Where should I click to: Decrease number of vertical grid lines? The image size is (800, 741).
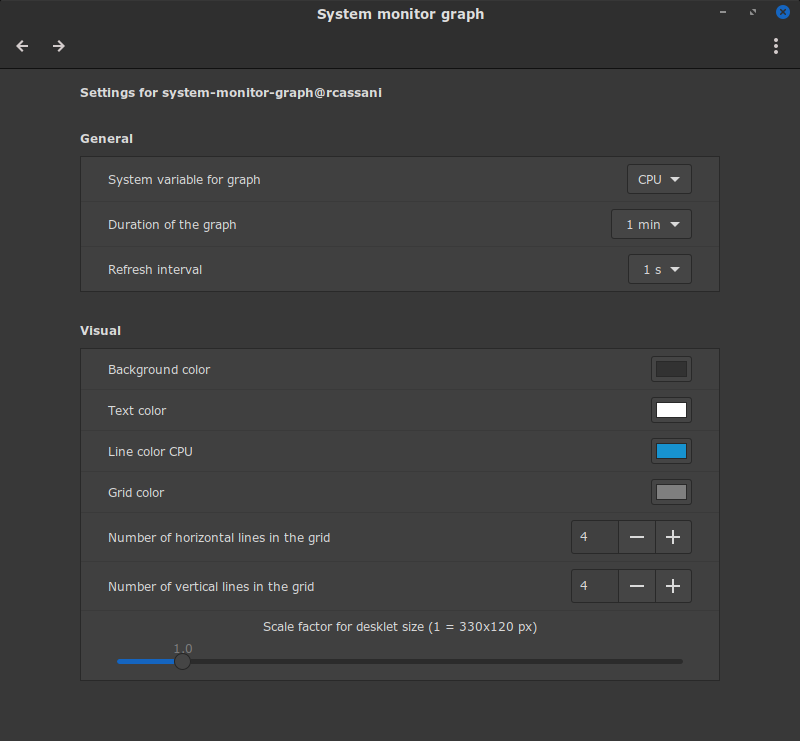[637, 586]
